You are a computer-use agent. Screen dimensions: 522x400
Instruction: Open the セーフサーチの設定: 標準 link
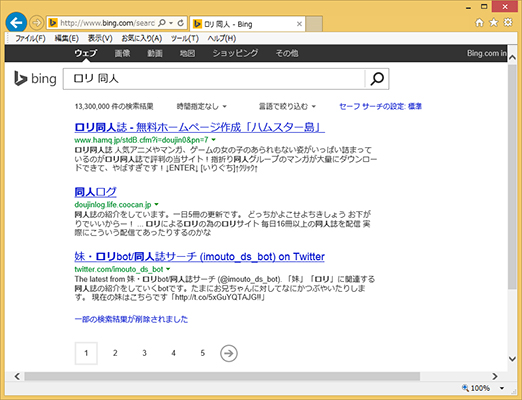[380, 106]
